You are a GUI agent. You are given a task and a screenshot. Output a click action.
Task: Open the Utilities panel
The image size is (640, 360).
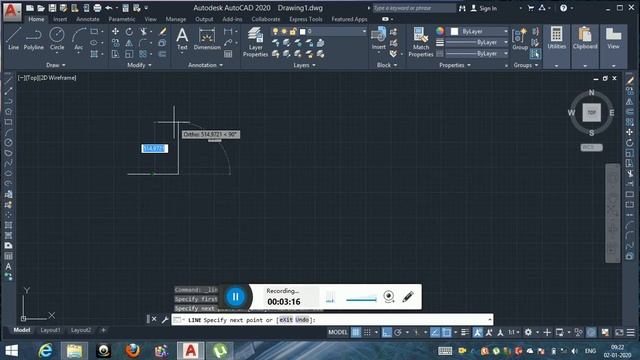[556, 46]
